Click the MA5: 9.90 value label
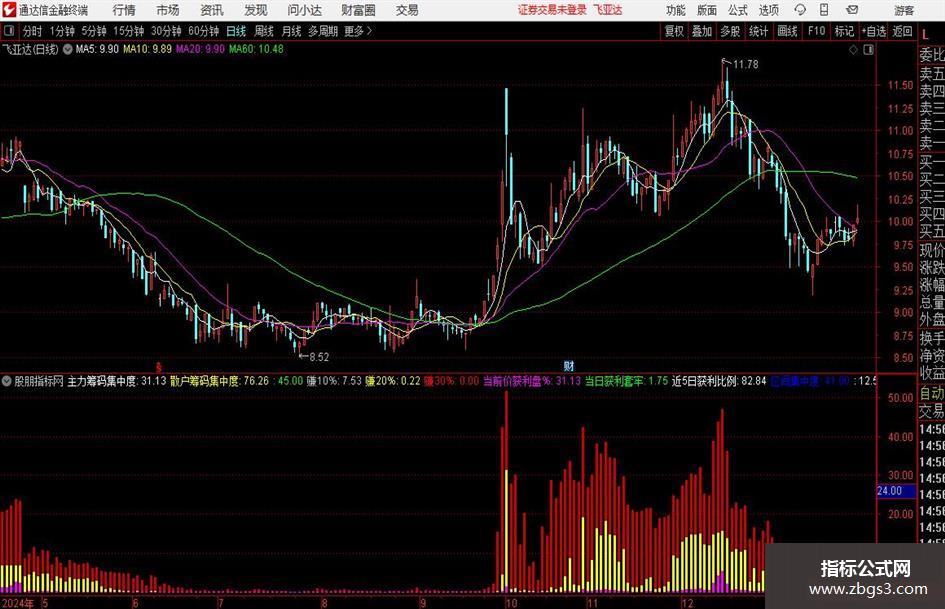The height and width of the screenshot is (609, 945). [x=97, y=49]
